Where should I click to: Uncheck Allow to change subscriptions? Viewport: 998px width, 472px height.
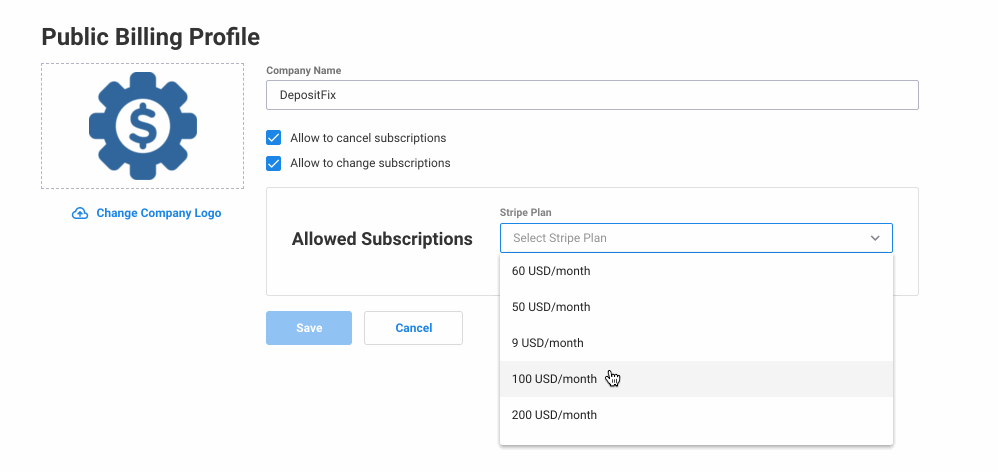[274, 163]
